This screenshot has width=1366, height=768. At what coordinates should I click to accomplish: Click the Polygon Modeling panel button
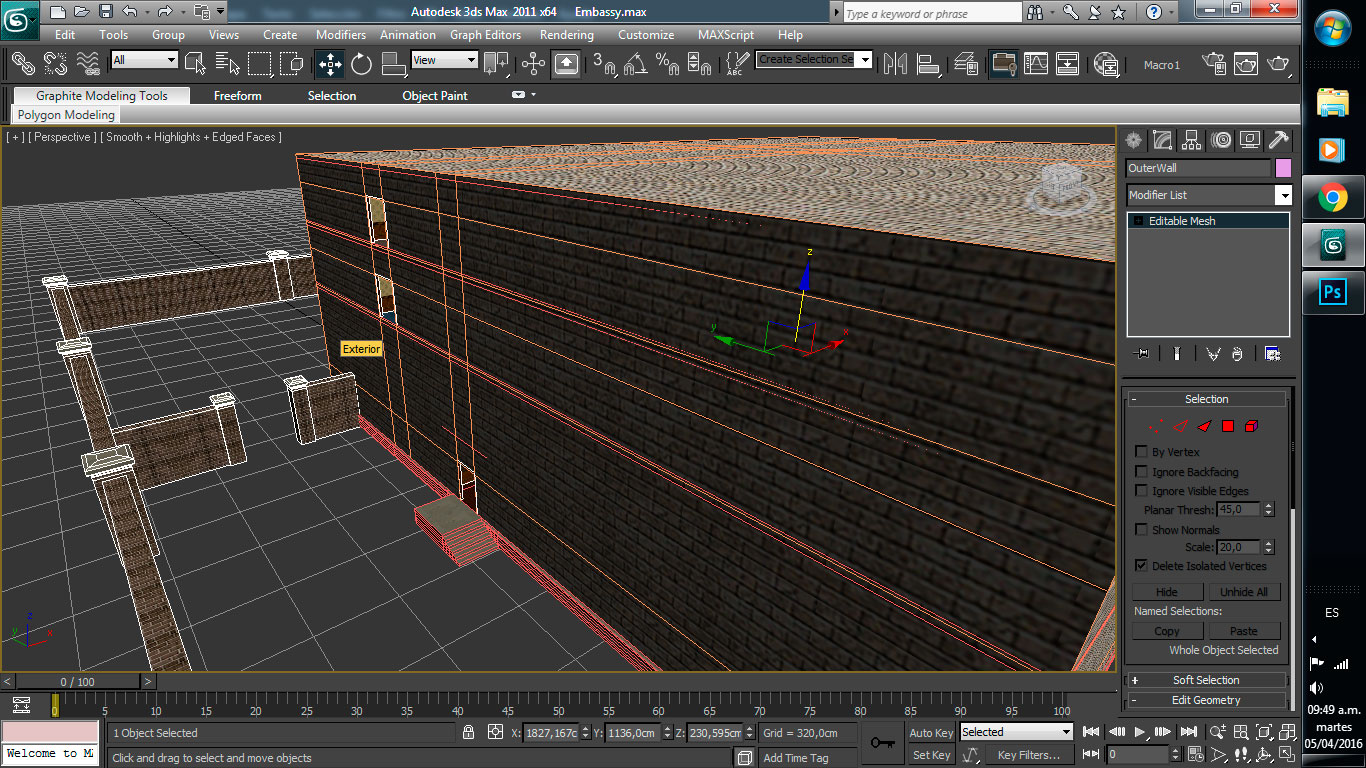click(66, 115)
